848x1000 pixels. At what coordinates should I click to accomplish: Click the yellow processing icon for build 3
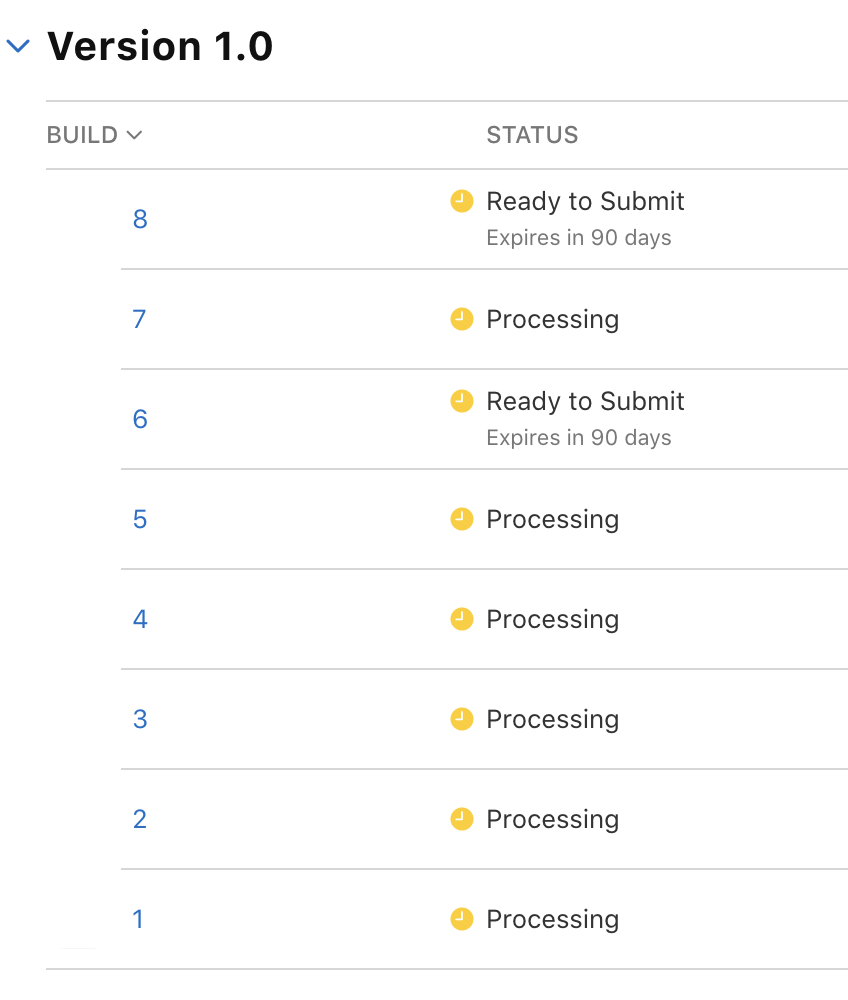pyautogui.click(x=461, y=719)
